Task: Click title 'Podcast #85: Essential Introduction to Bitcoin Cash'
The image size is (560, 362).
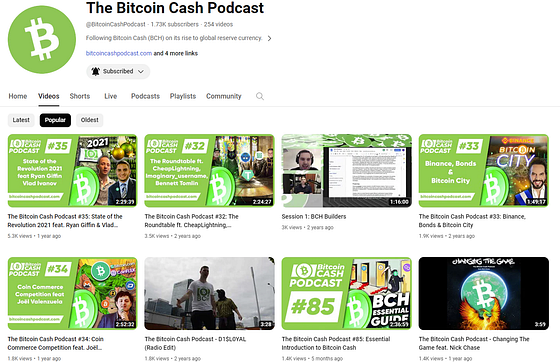Action: click(336, 343)
